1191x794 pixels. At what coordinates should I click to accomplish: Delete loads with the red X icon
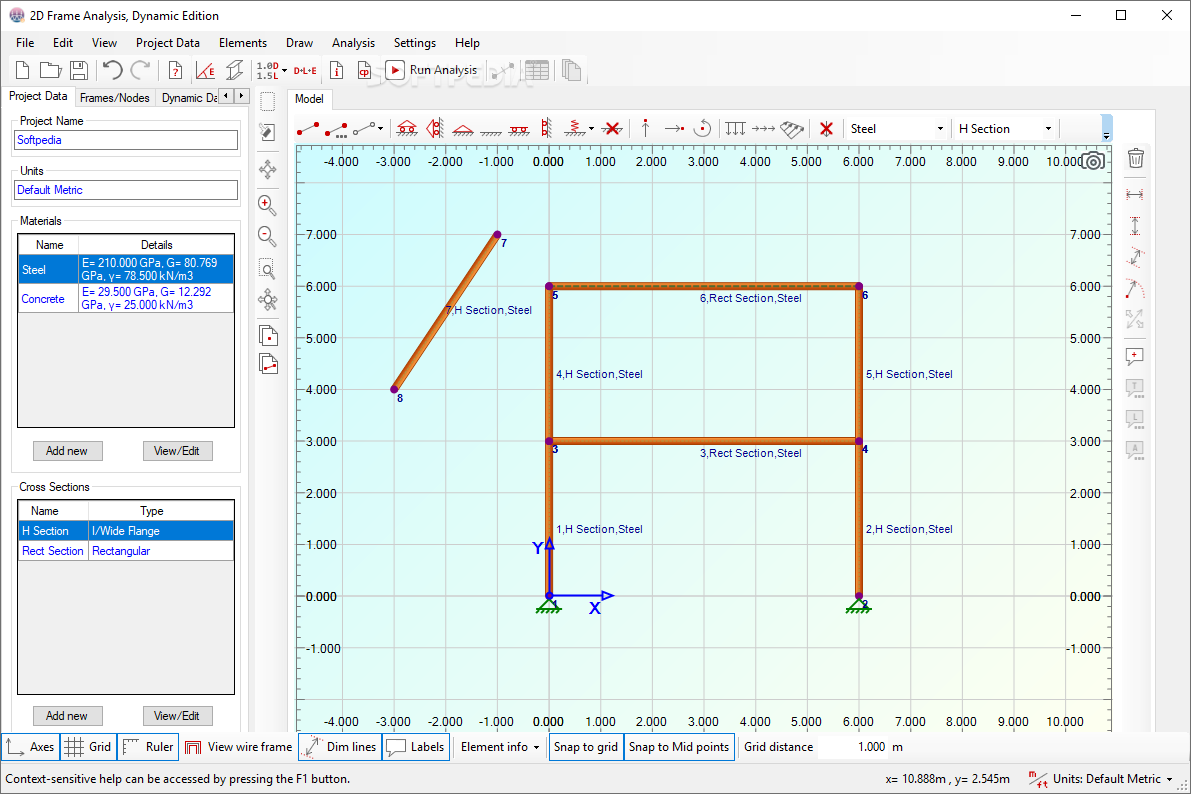click(x=826, y=128)
